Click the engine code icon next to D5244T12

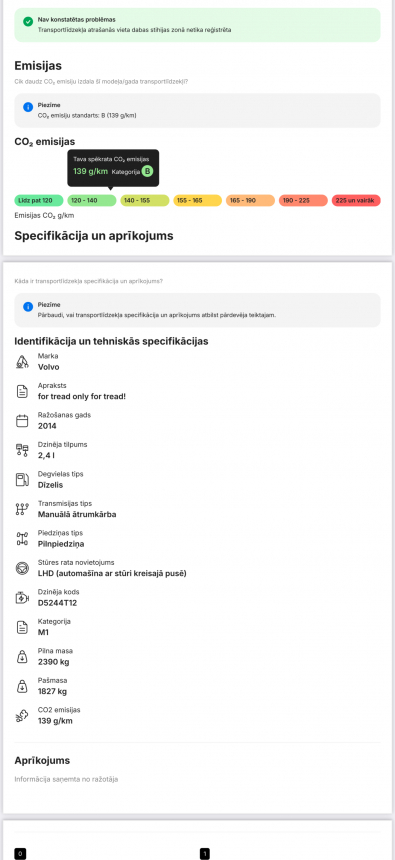pyautogui.click(x=22, y=598)
